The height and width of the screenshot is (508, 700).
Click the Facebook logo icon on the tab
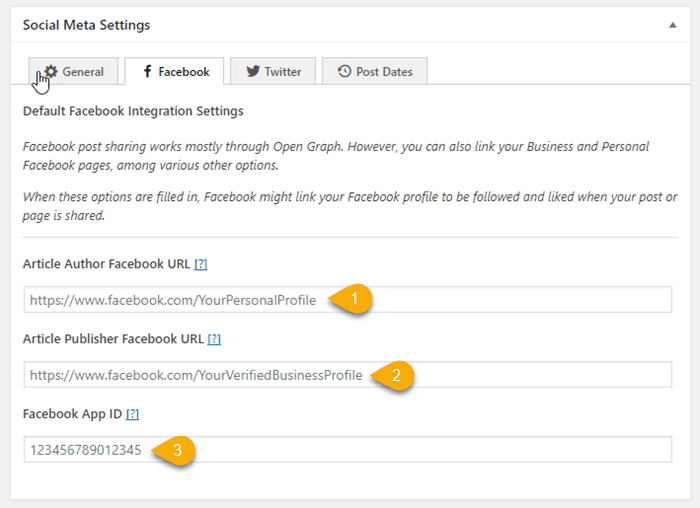click(147, 72)
